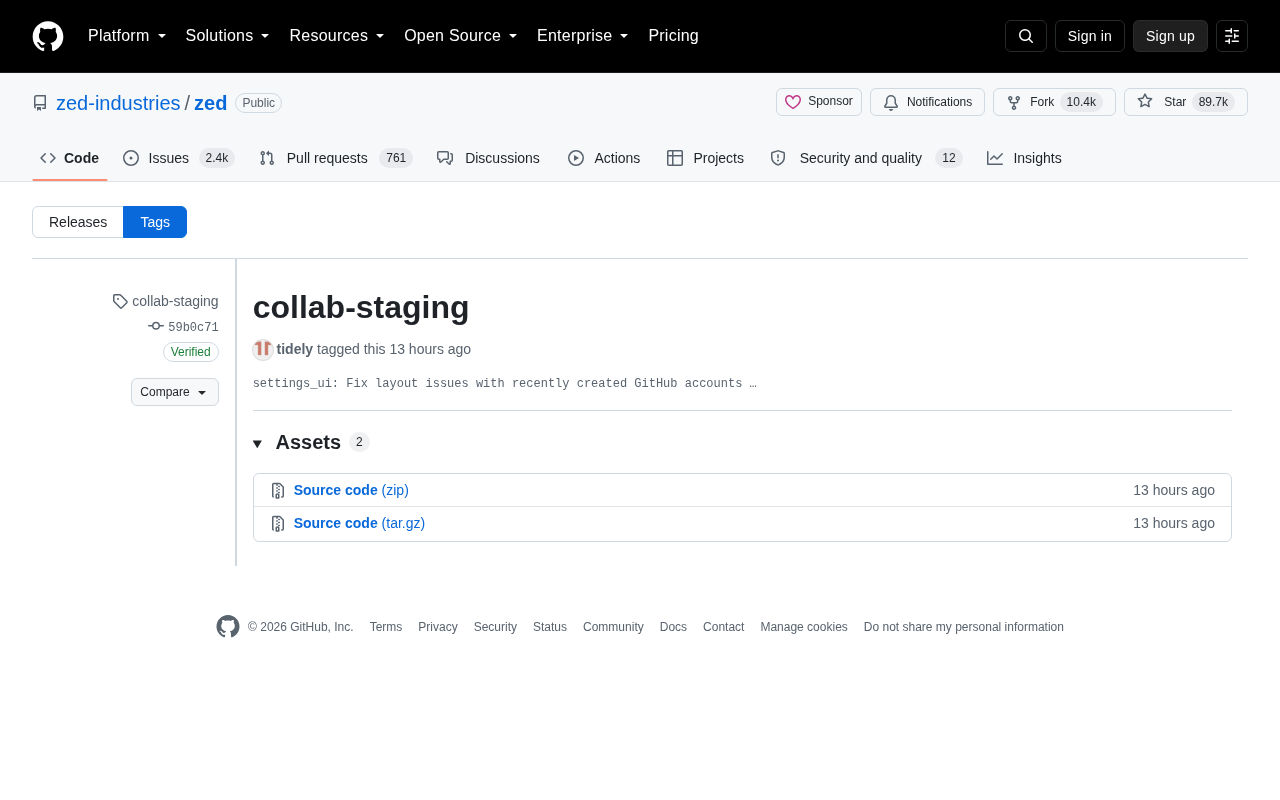This screenshot has width=1280, height=800.
Task: Open the zed repository link
Action: (211, 103)
